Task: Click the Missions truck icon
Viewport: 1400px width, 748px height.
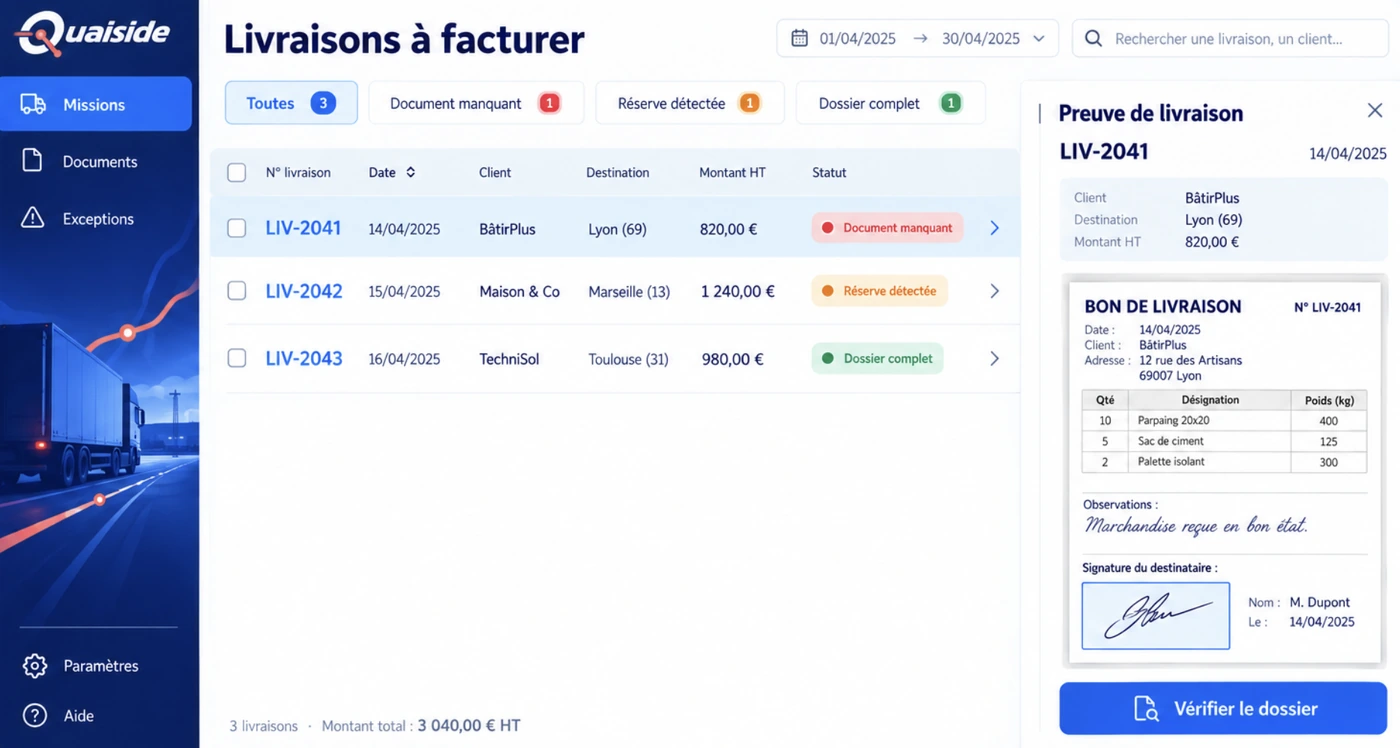Action: (x=33, y=104)
